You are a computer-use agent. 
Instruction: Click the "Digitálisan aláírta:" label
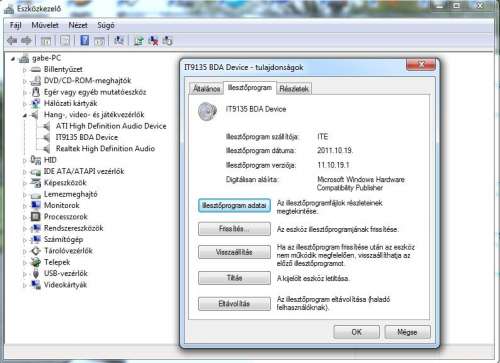252,180
